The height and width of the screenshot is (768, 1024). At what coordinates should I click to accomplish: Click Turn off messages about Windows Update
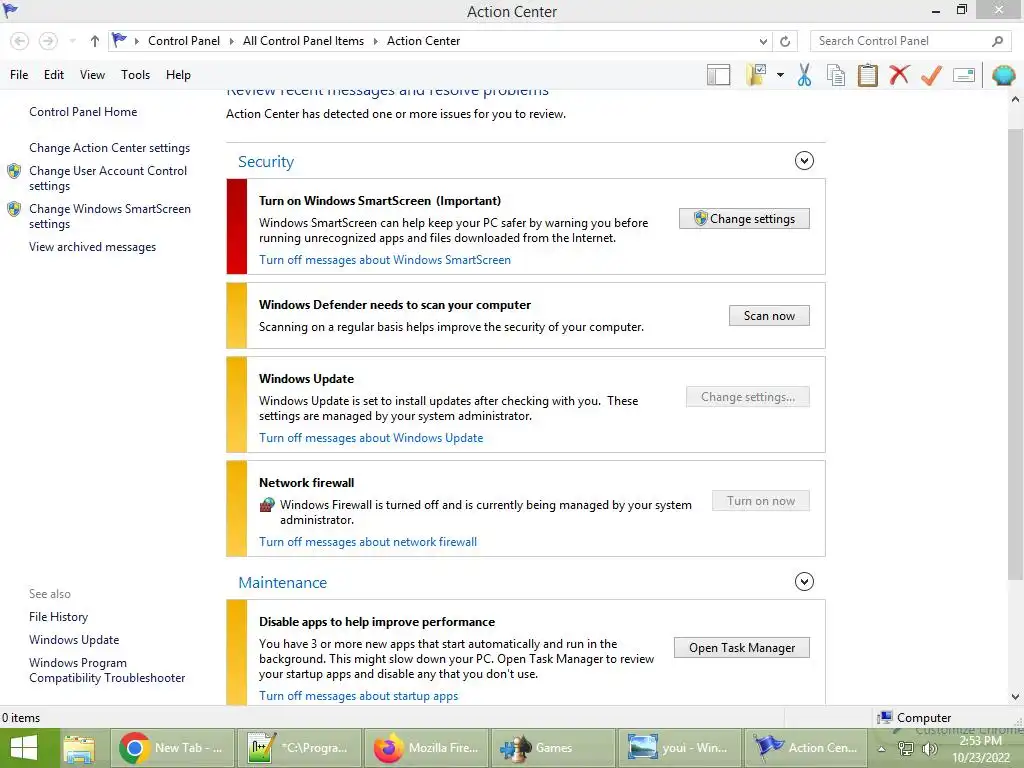click(371, 438)
